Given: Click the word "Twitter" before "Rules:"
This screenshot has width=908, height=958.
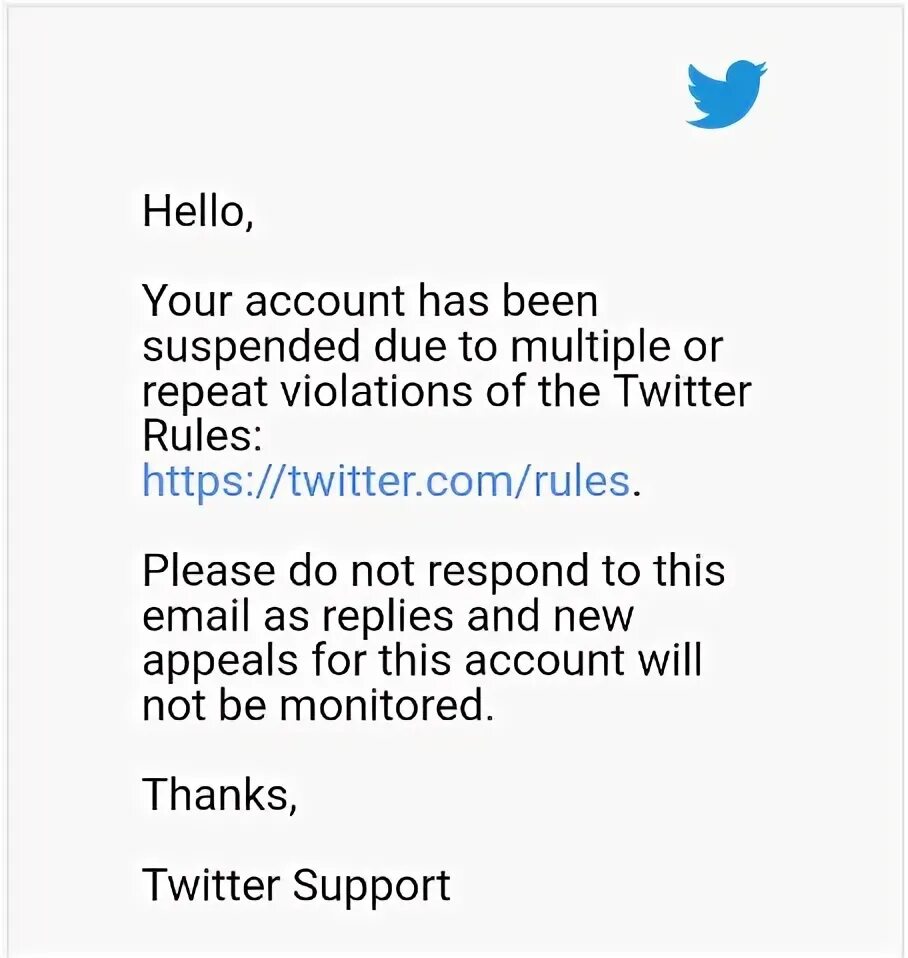Looking at the screenshot, I should 681,391.
